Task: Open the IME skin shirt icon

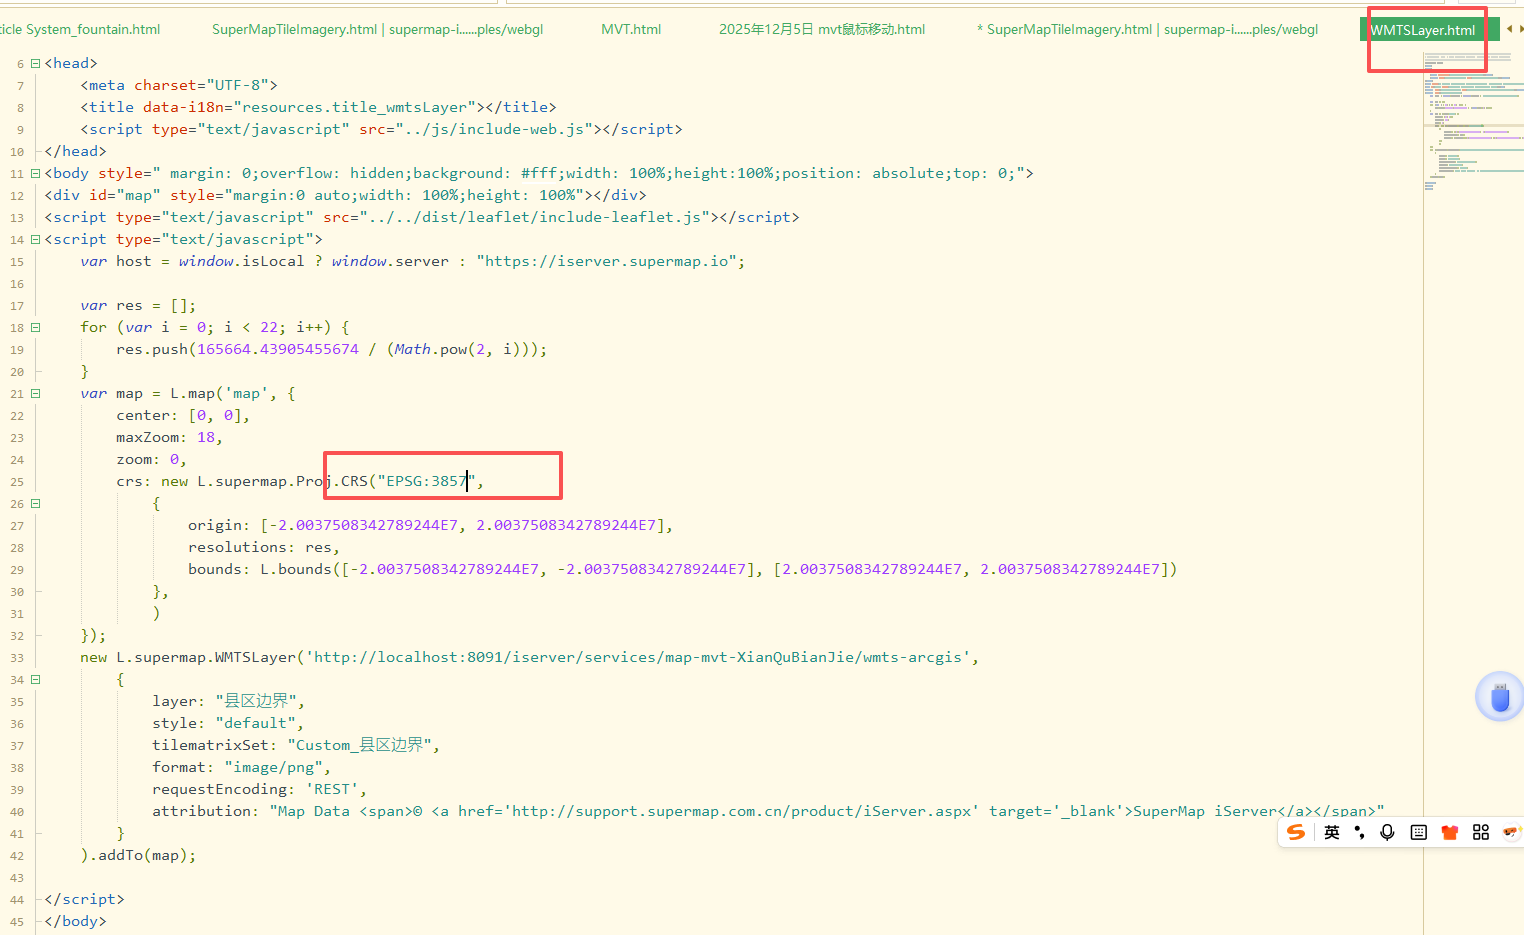Action: click(1449, 832)
